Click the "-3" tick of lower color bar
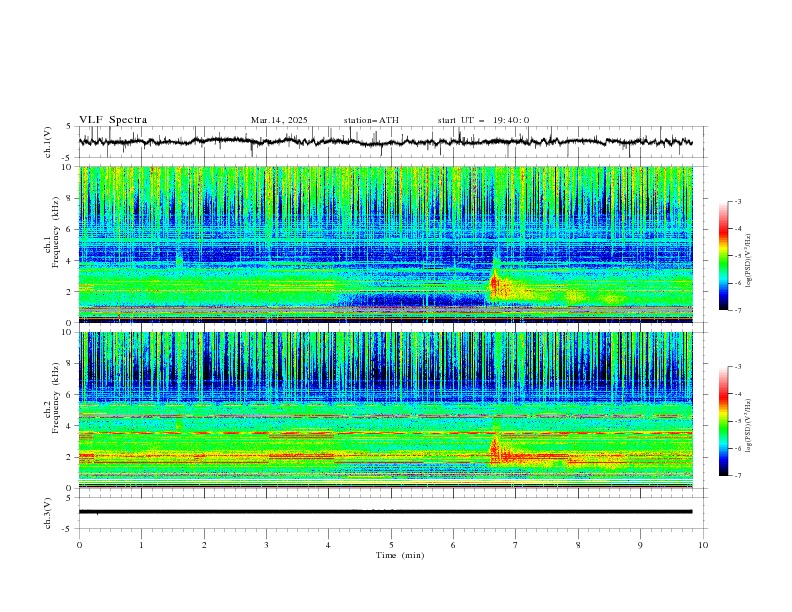This screenshot has height=612, width=792. point(737,367)
